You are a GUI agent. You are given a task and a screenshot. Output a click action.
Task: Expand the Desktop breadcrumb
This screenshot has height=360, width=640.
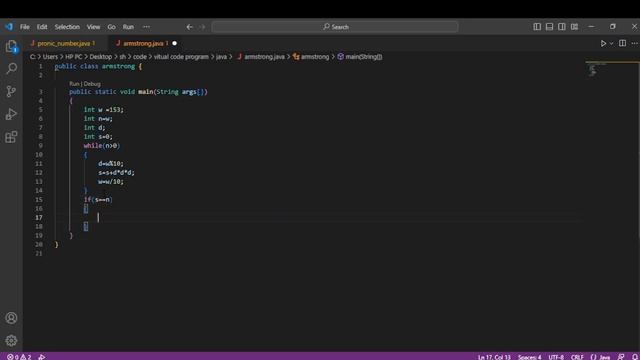pos(101,57)
